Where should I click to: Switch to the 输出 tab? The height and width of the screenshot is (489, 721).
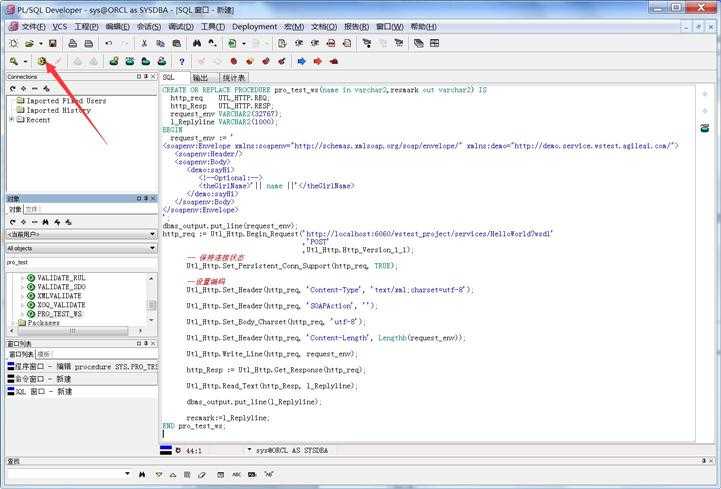click(201, 78)
